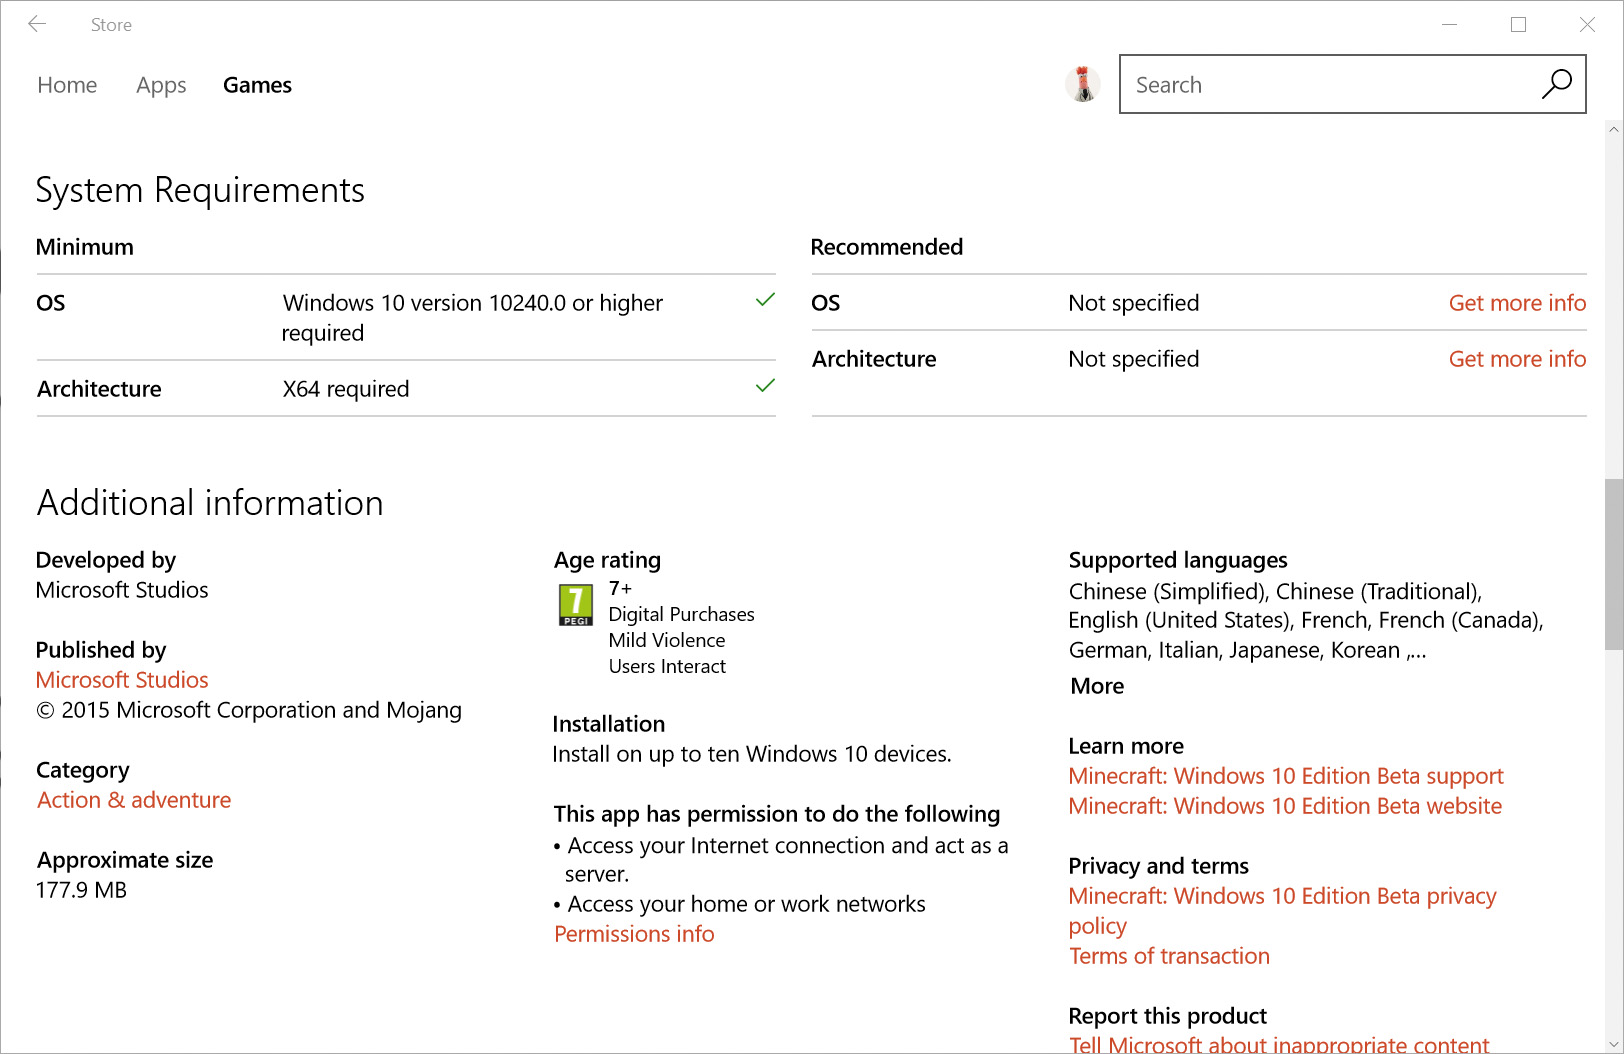Click the OS requirement green checkmark
Screen dimensions: 1624x1054
pos(765,300)
